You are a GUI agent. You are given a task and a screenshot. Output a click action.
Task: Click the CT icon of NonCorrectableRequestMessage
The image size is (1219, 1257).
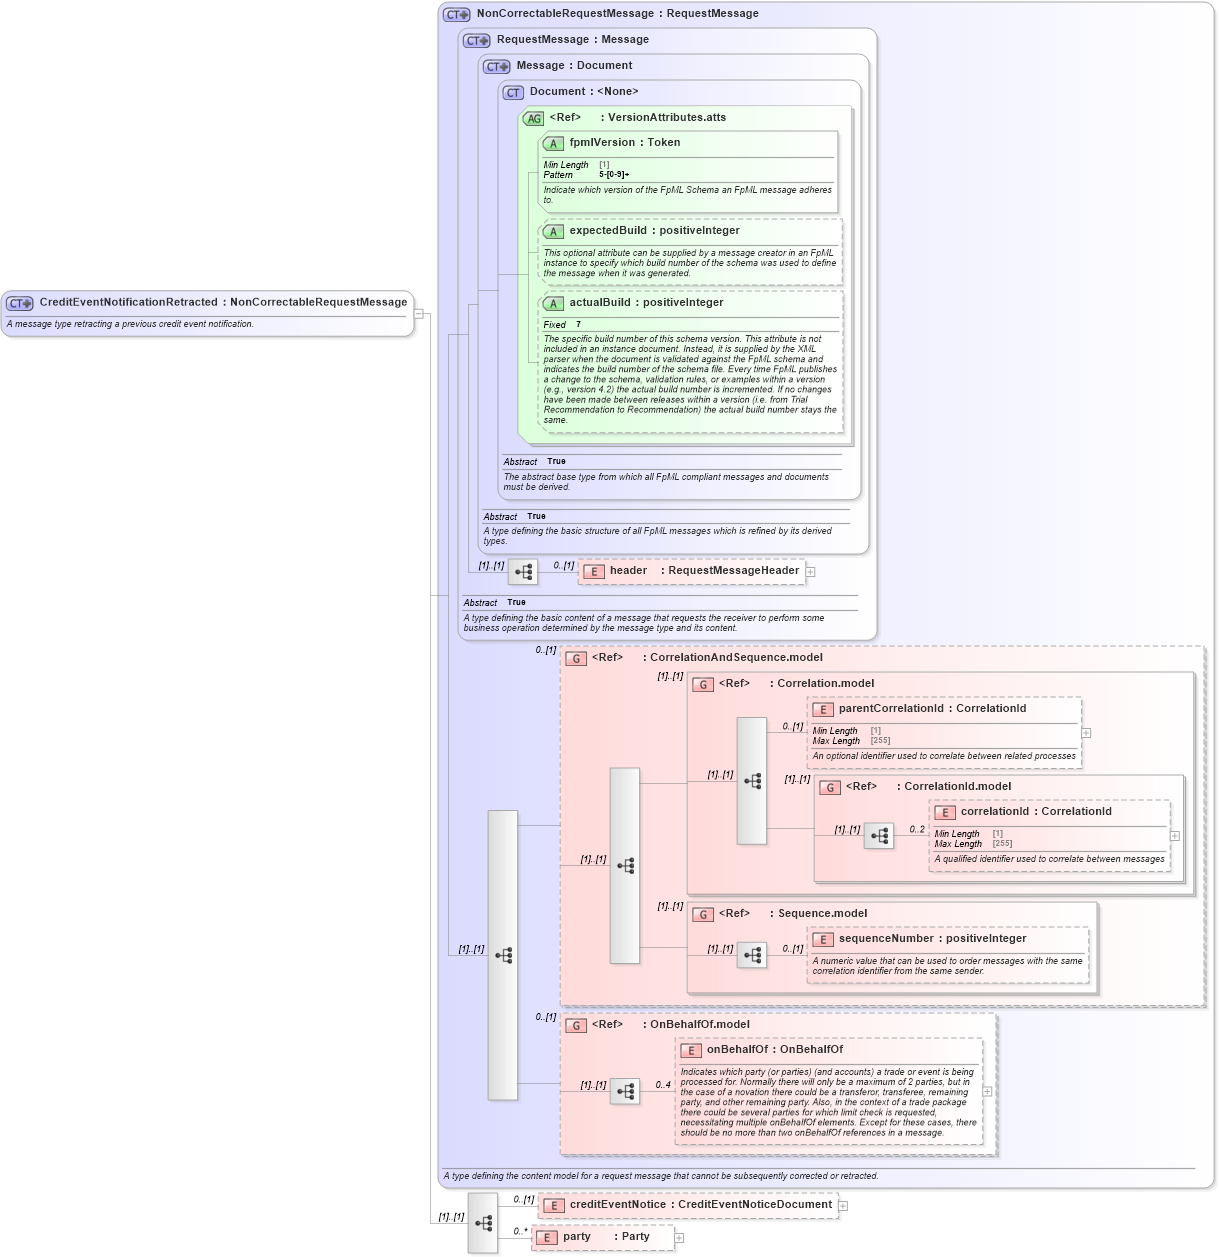click(x=454, y=13)
